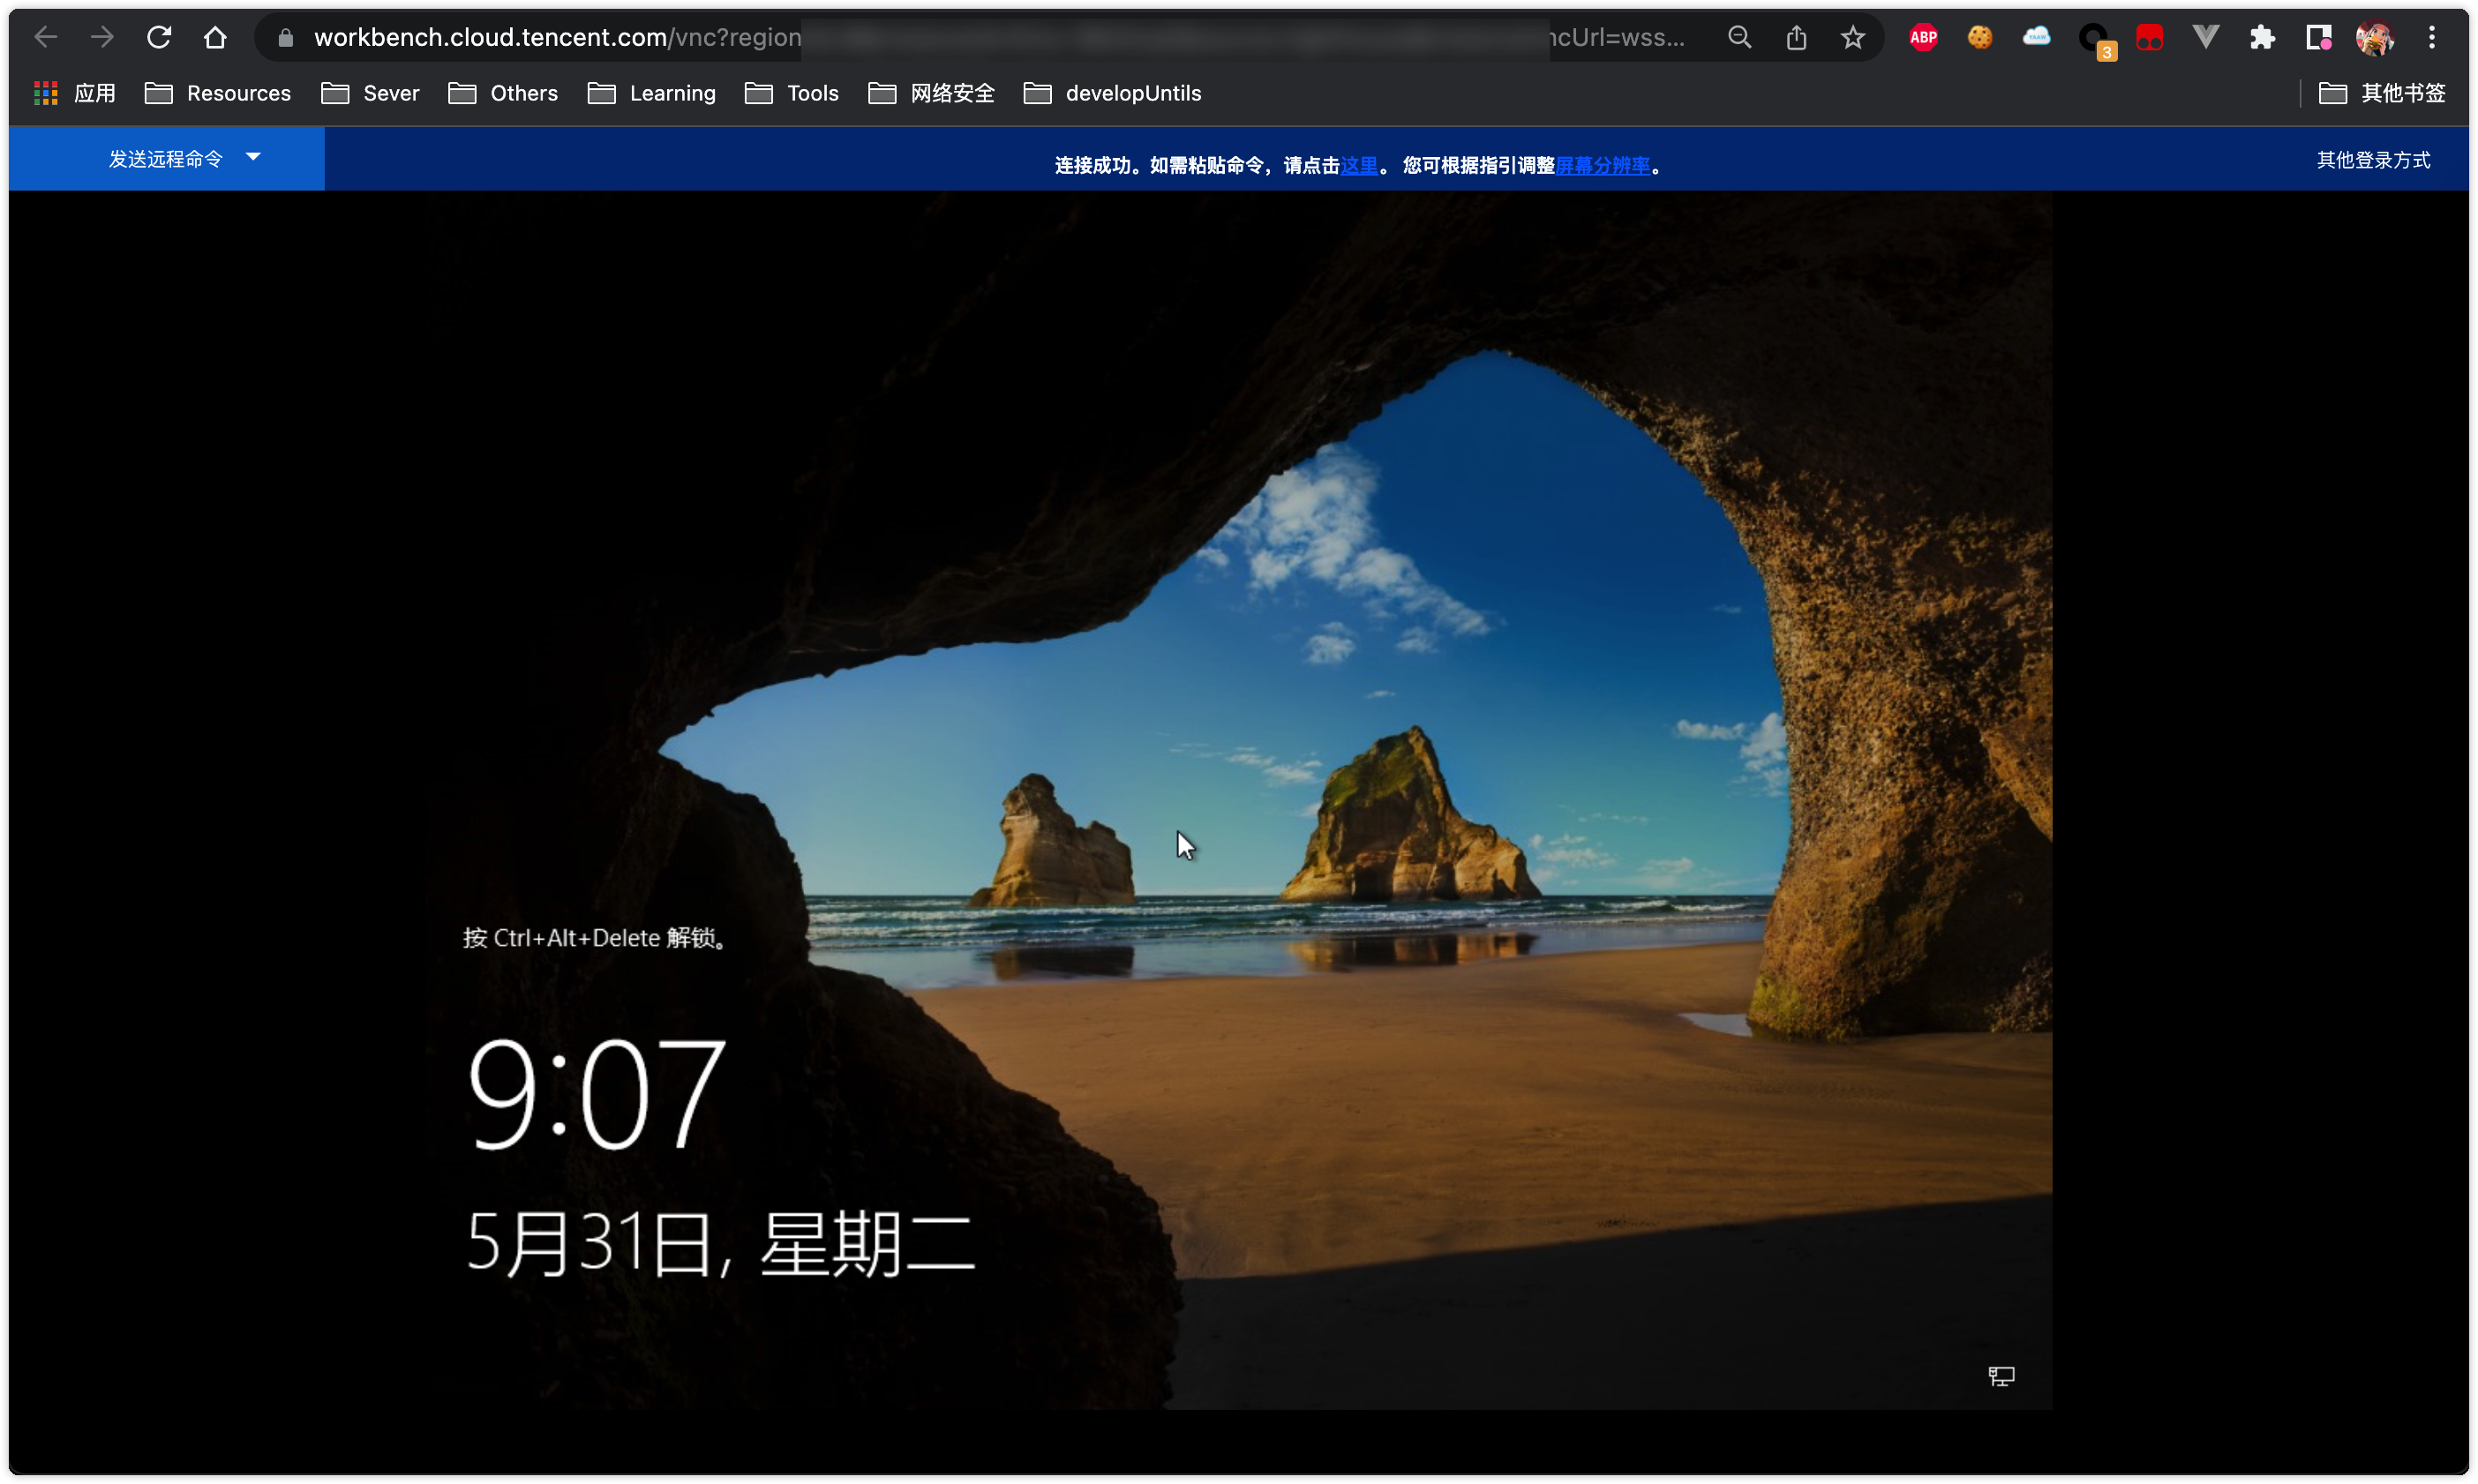Click 其他登录方式 button

click(x=2373, y=160)
